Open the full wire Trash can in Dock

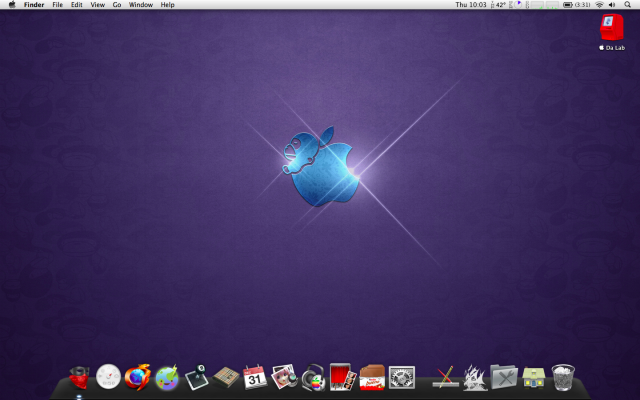coord(563,377)
